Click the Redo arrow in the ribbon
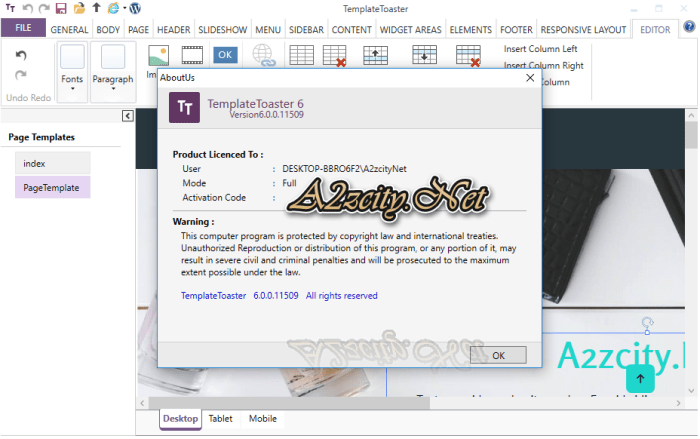This screenshot has width=700, height=439. click(21, 75)
